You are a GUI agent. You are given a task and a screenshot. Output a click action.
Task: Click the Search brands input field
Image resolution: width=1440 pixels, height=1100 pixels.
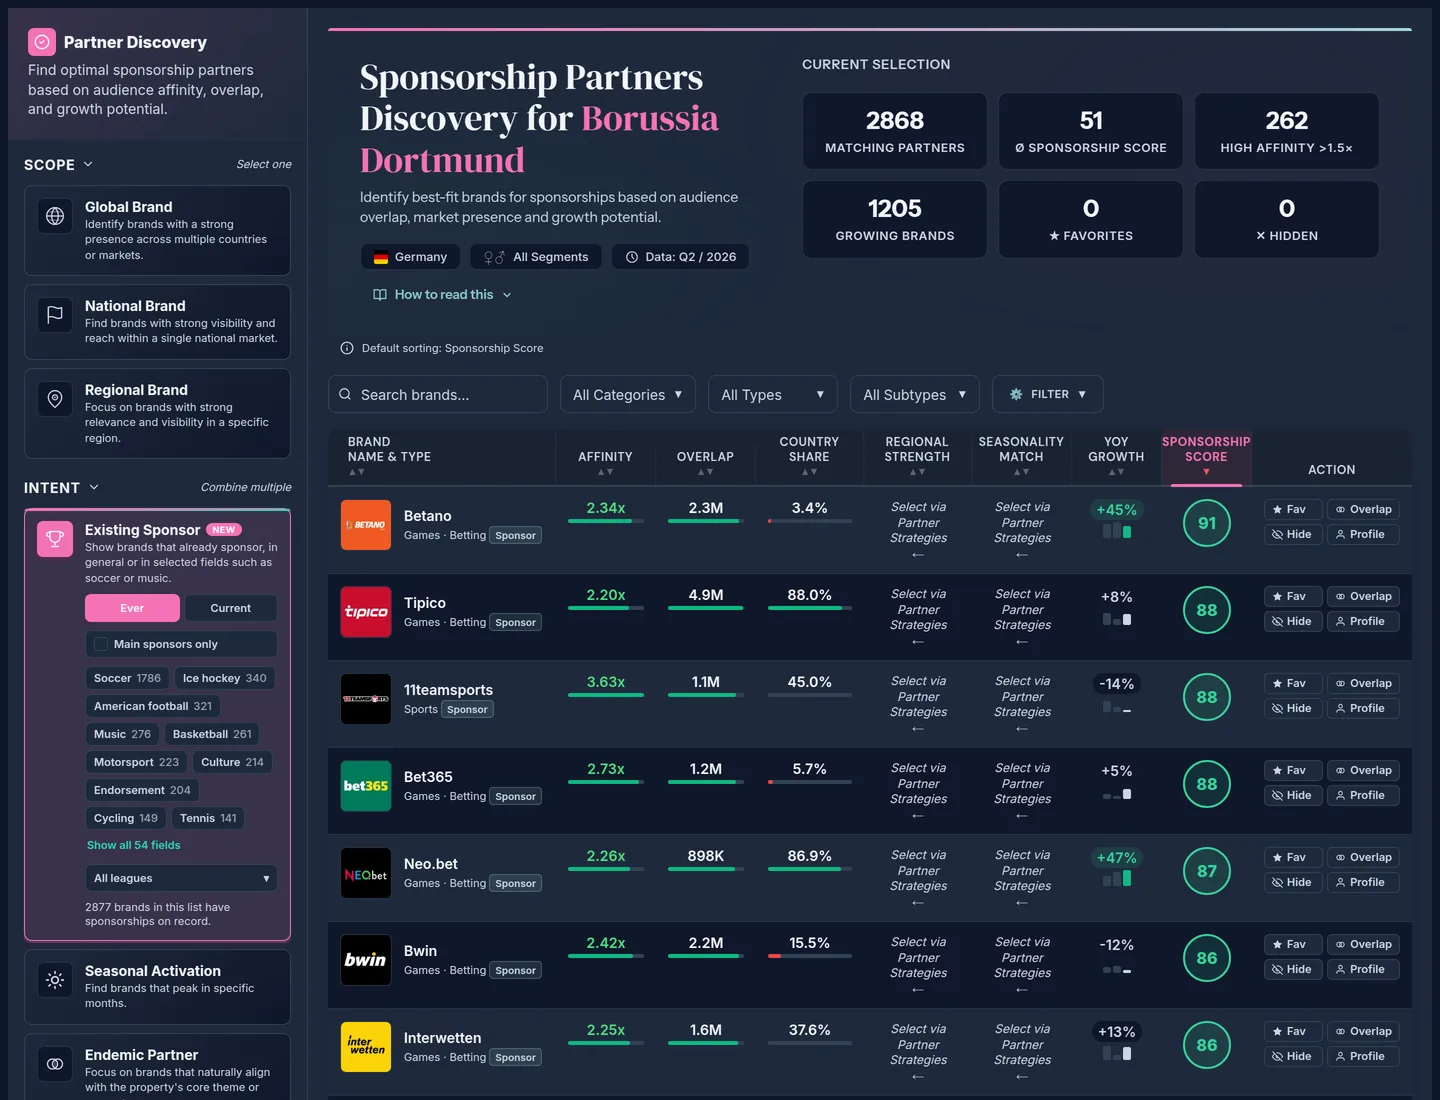point(438,394)
